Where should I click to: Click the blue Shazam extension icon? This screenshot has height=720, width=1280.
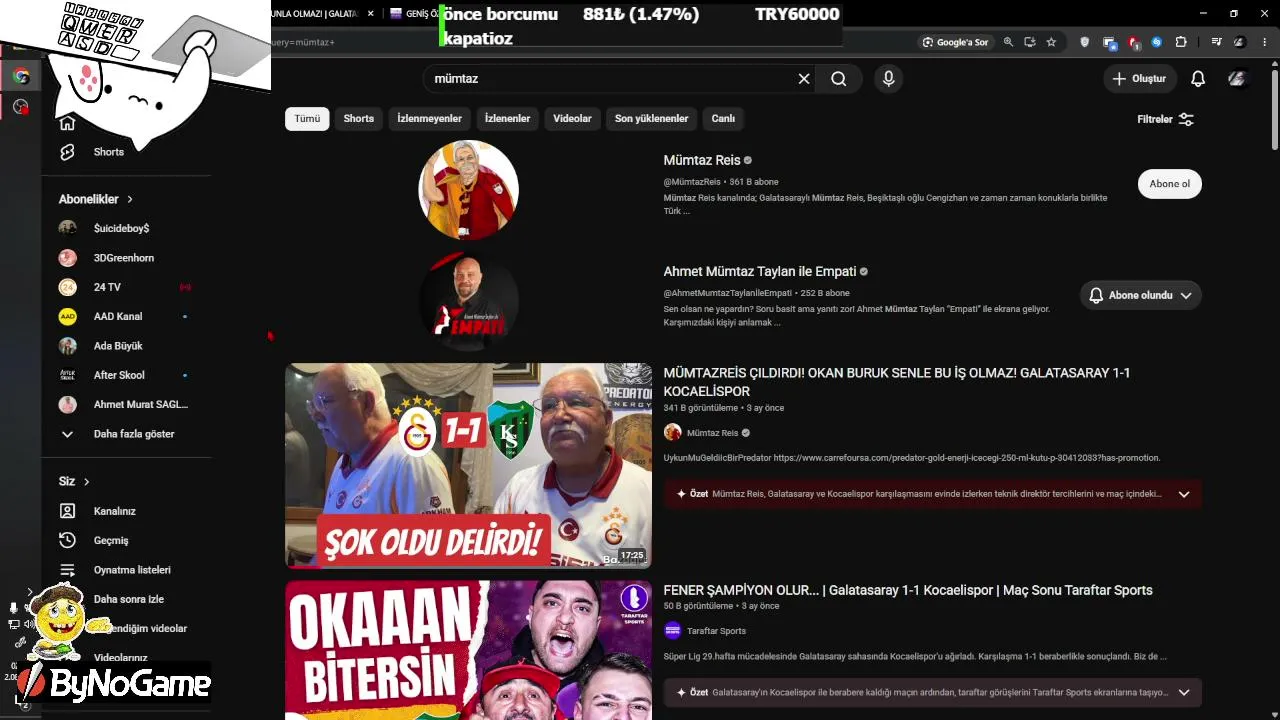[x=1157, y=42]
